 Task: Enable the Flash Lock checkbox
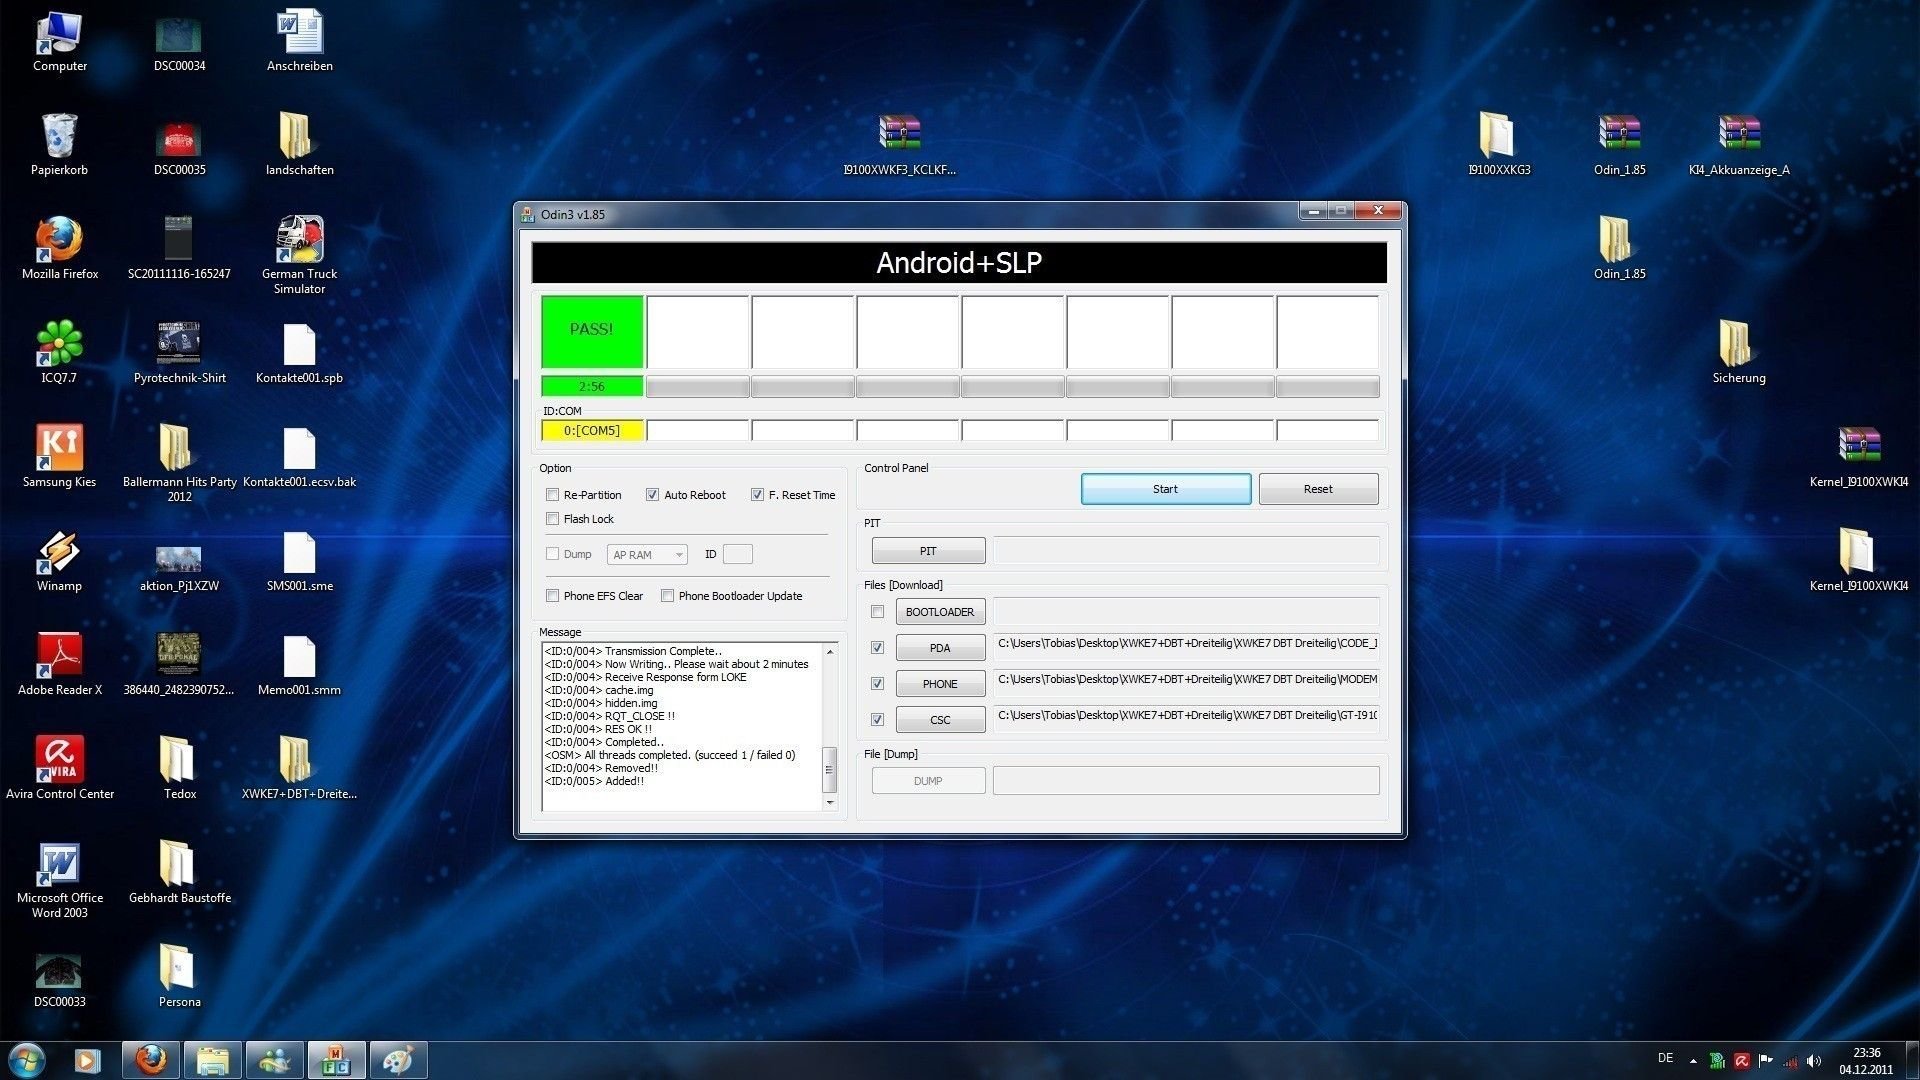[552, 519]
